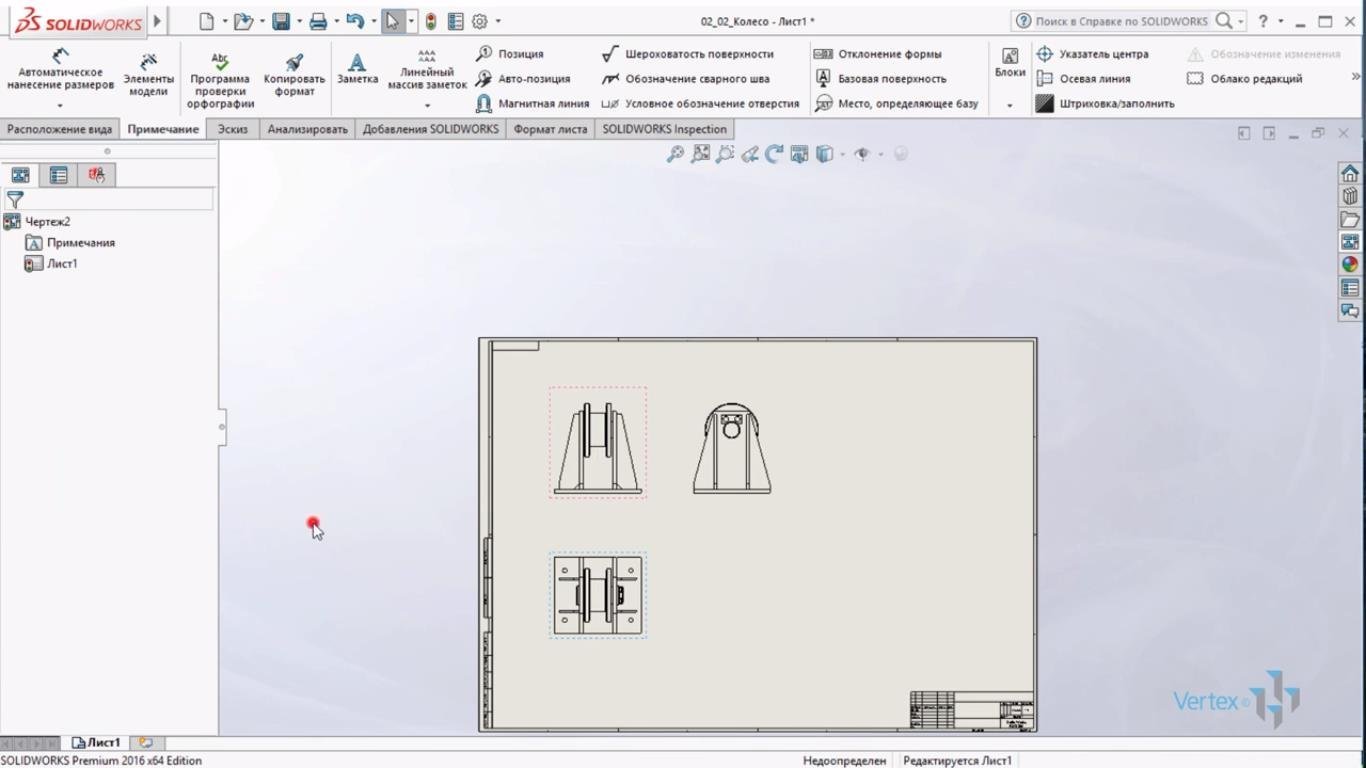Insert a Заметка note
The width and height of the screenshot is (1366, 768).
coord(357,68)
